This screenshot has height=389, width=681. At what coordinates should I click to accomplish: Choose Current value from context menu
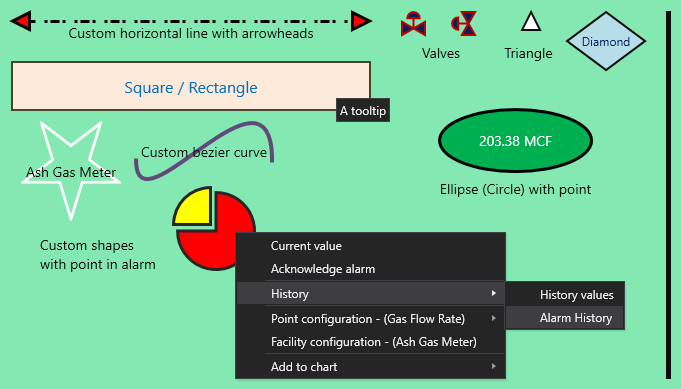click(370, 246)
